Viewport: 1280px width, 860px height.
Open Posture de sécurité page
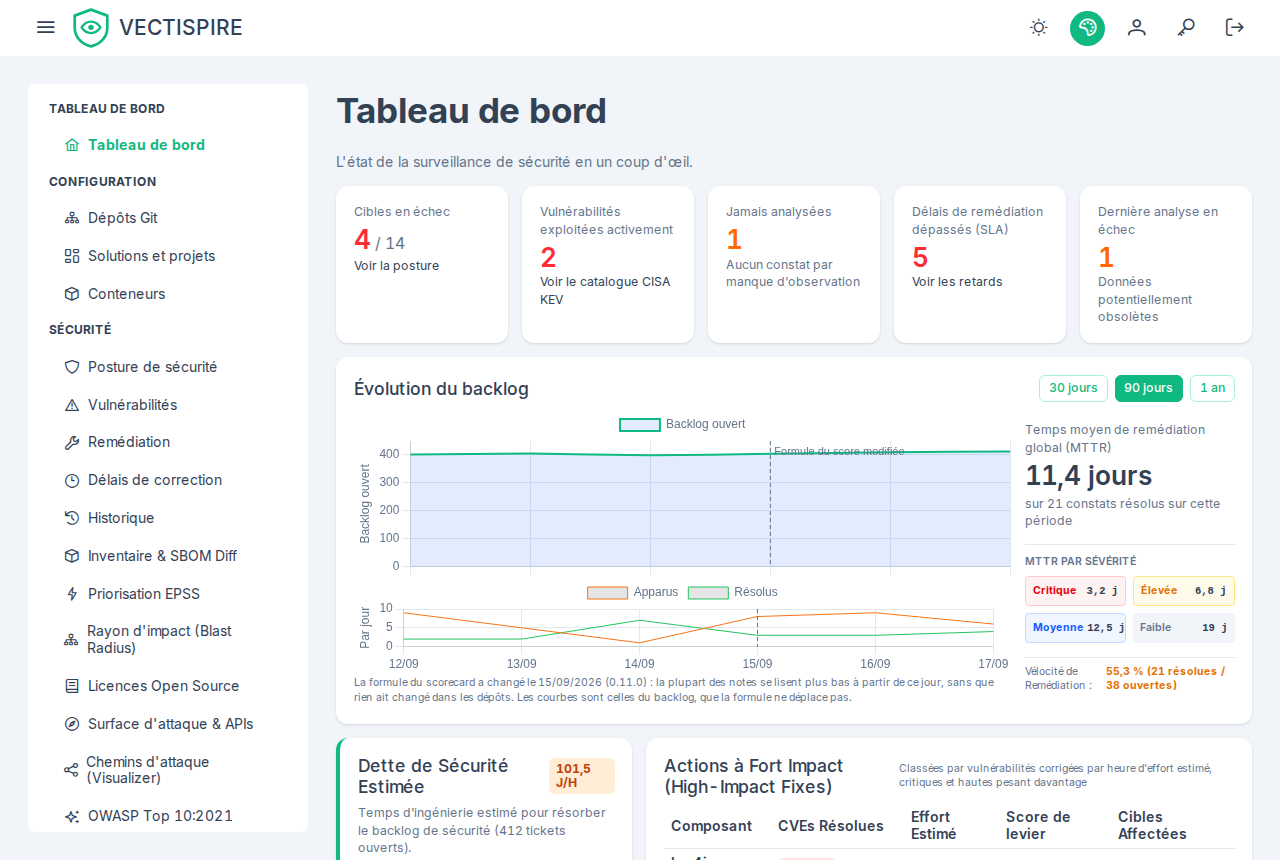(x=168, y=367)
